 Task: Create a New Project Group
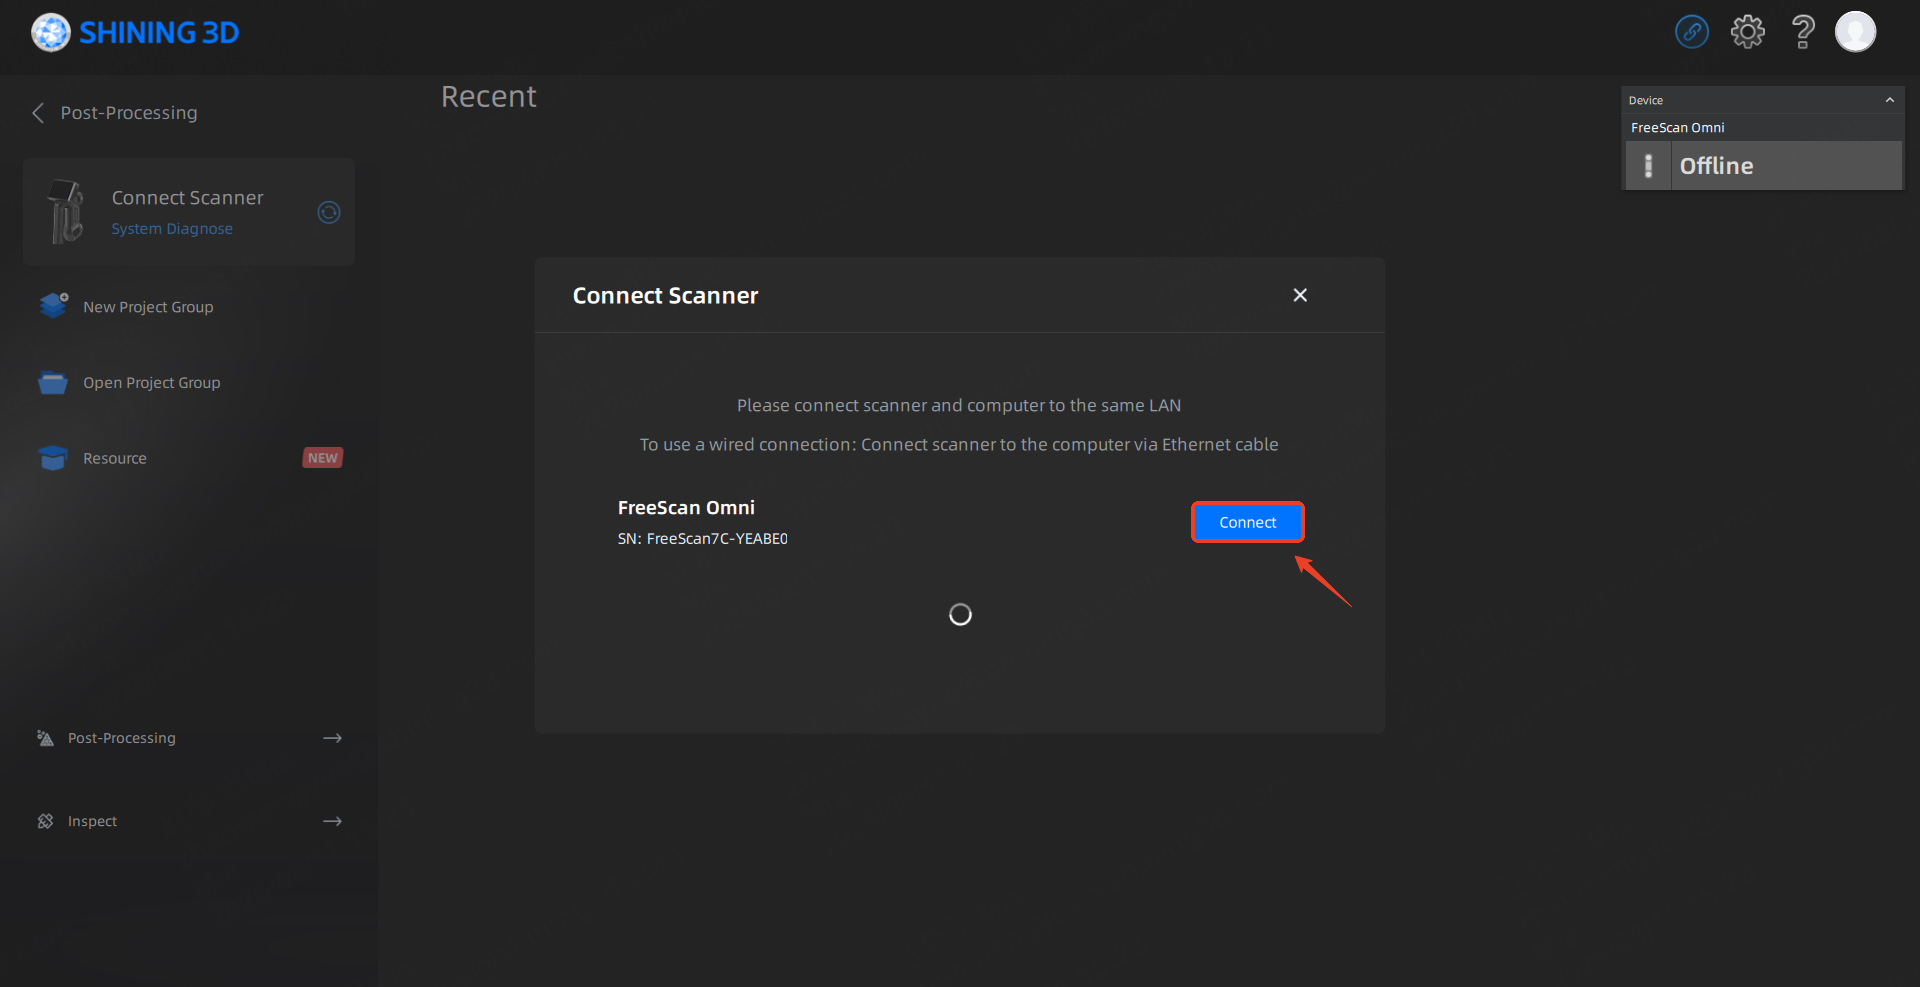[148, 307]
